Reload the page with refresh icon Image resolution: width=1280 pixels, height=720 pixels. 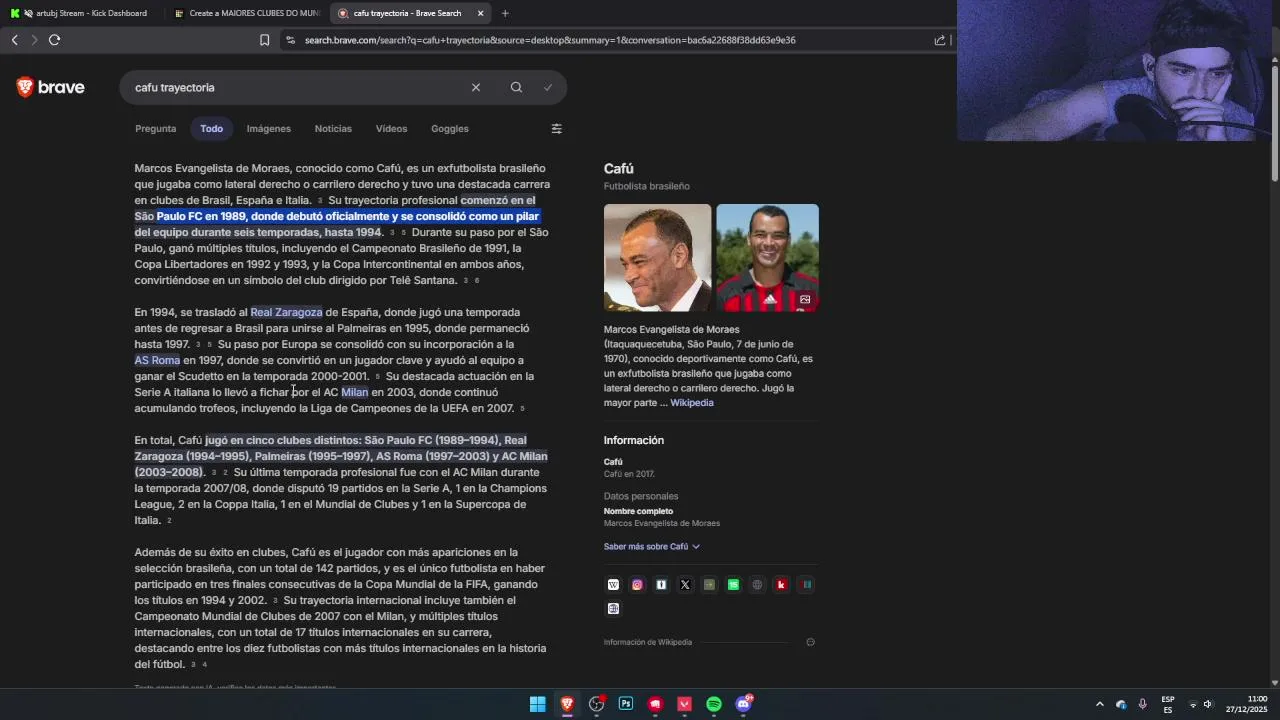click(x=54, y=40)
